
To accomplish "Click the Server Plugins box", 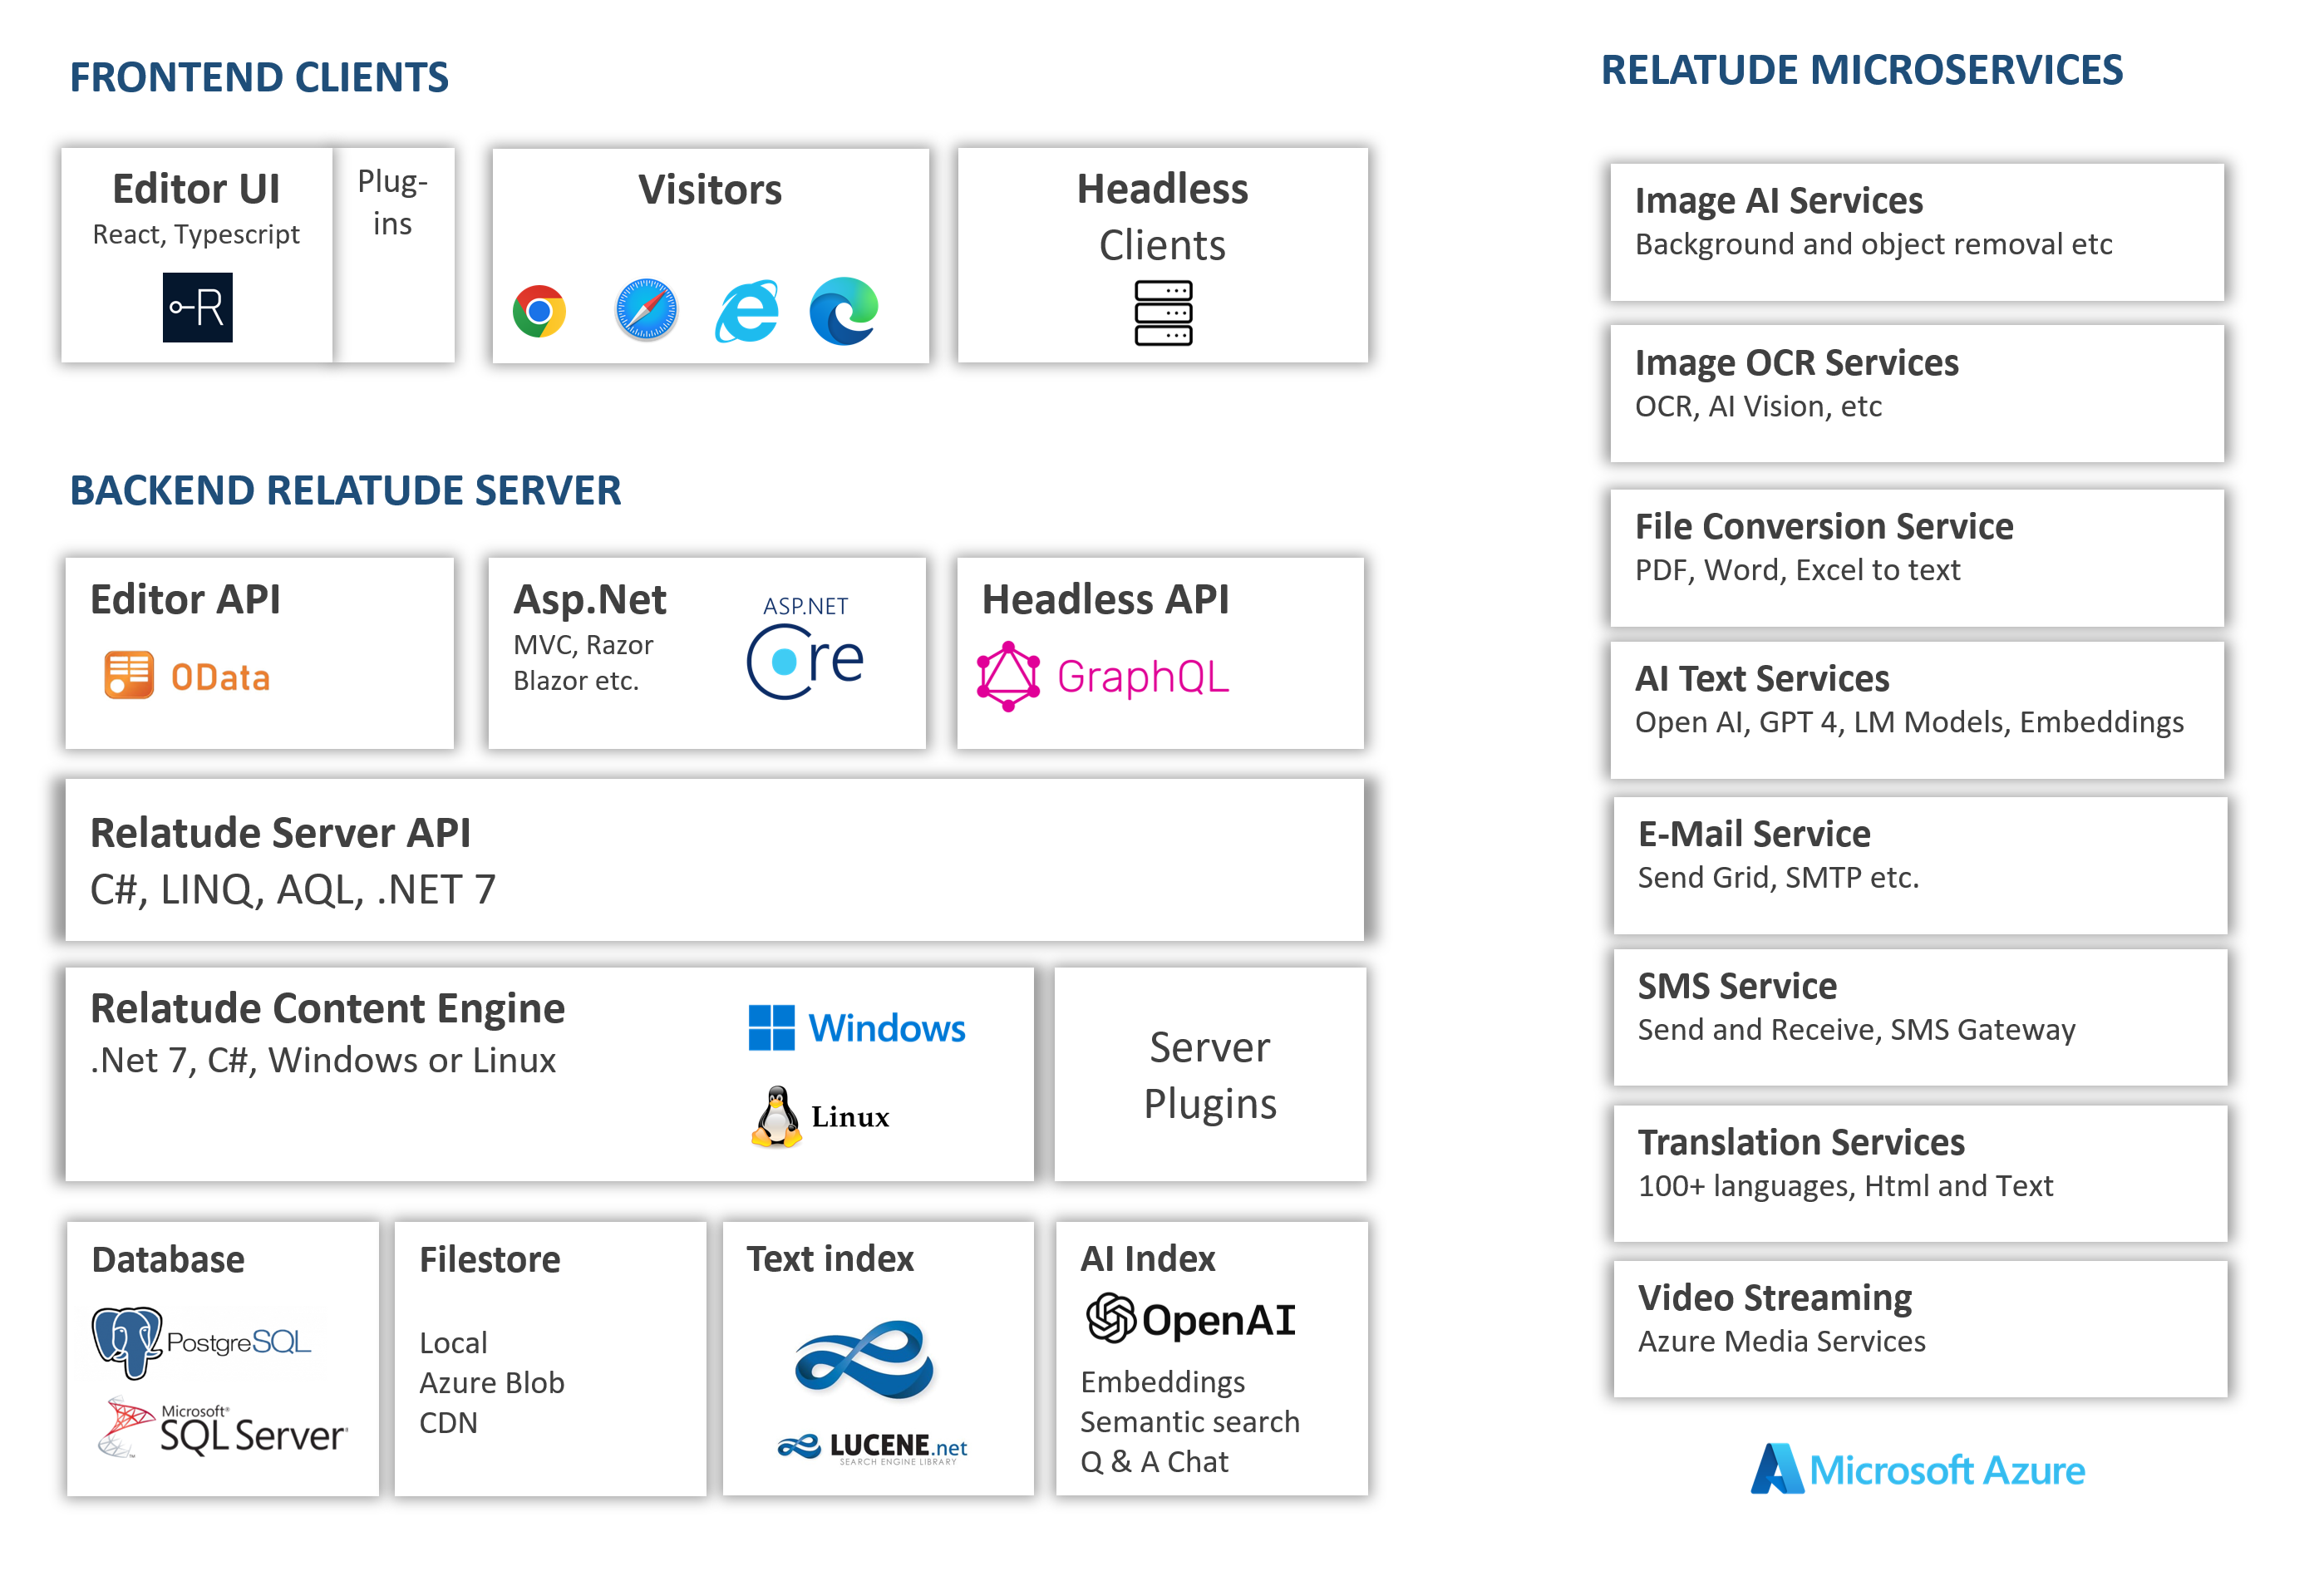I will [1210, 1074].
